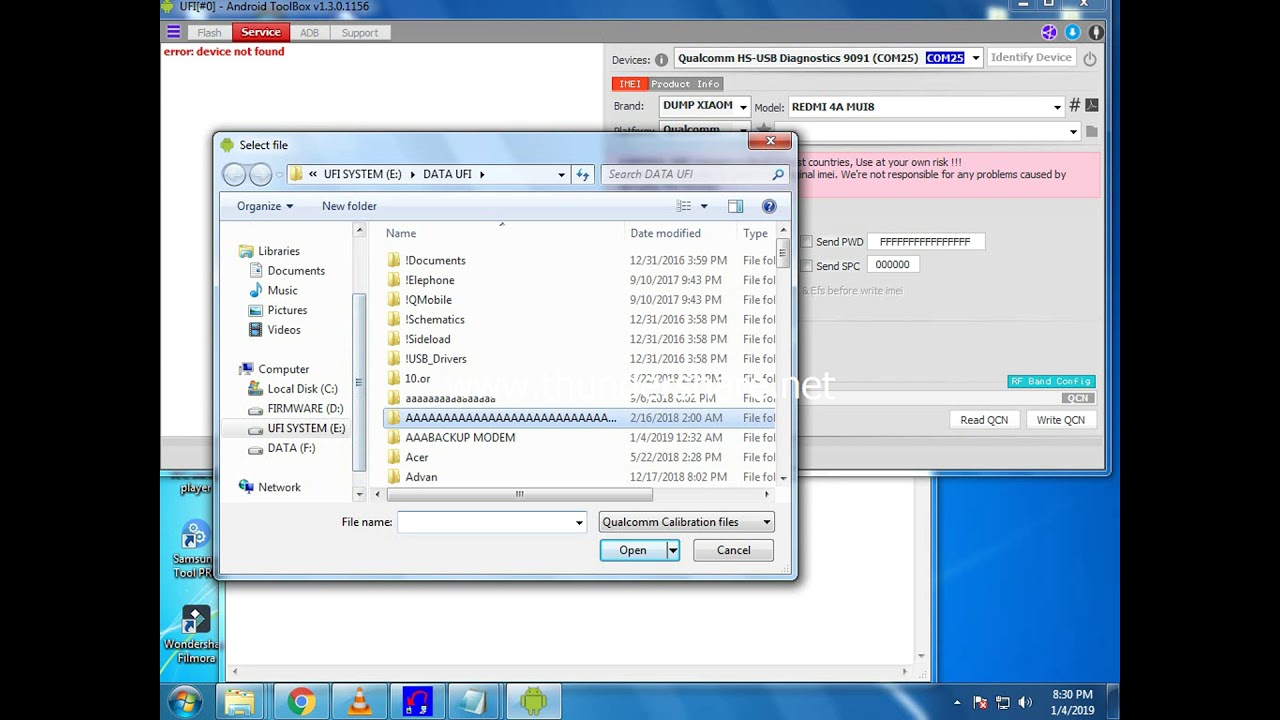
Task: Click the hash symbol beside Model field
Action: 1075,105
